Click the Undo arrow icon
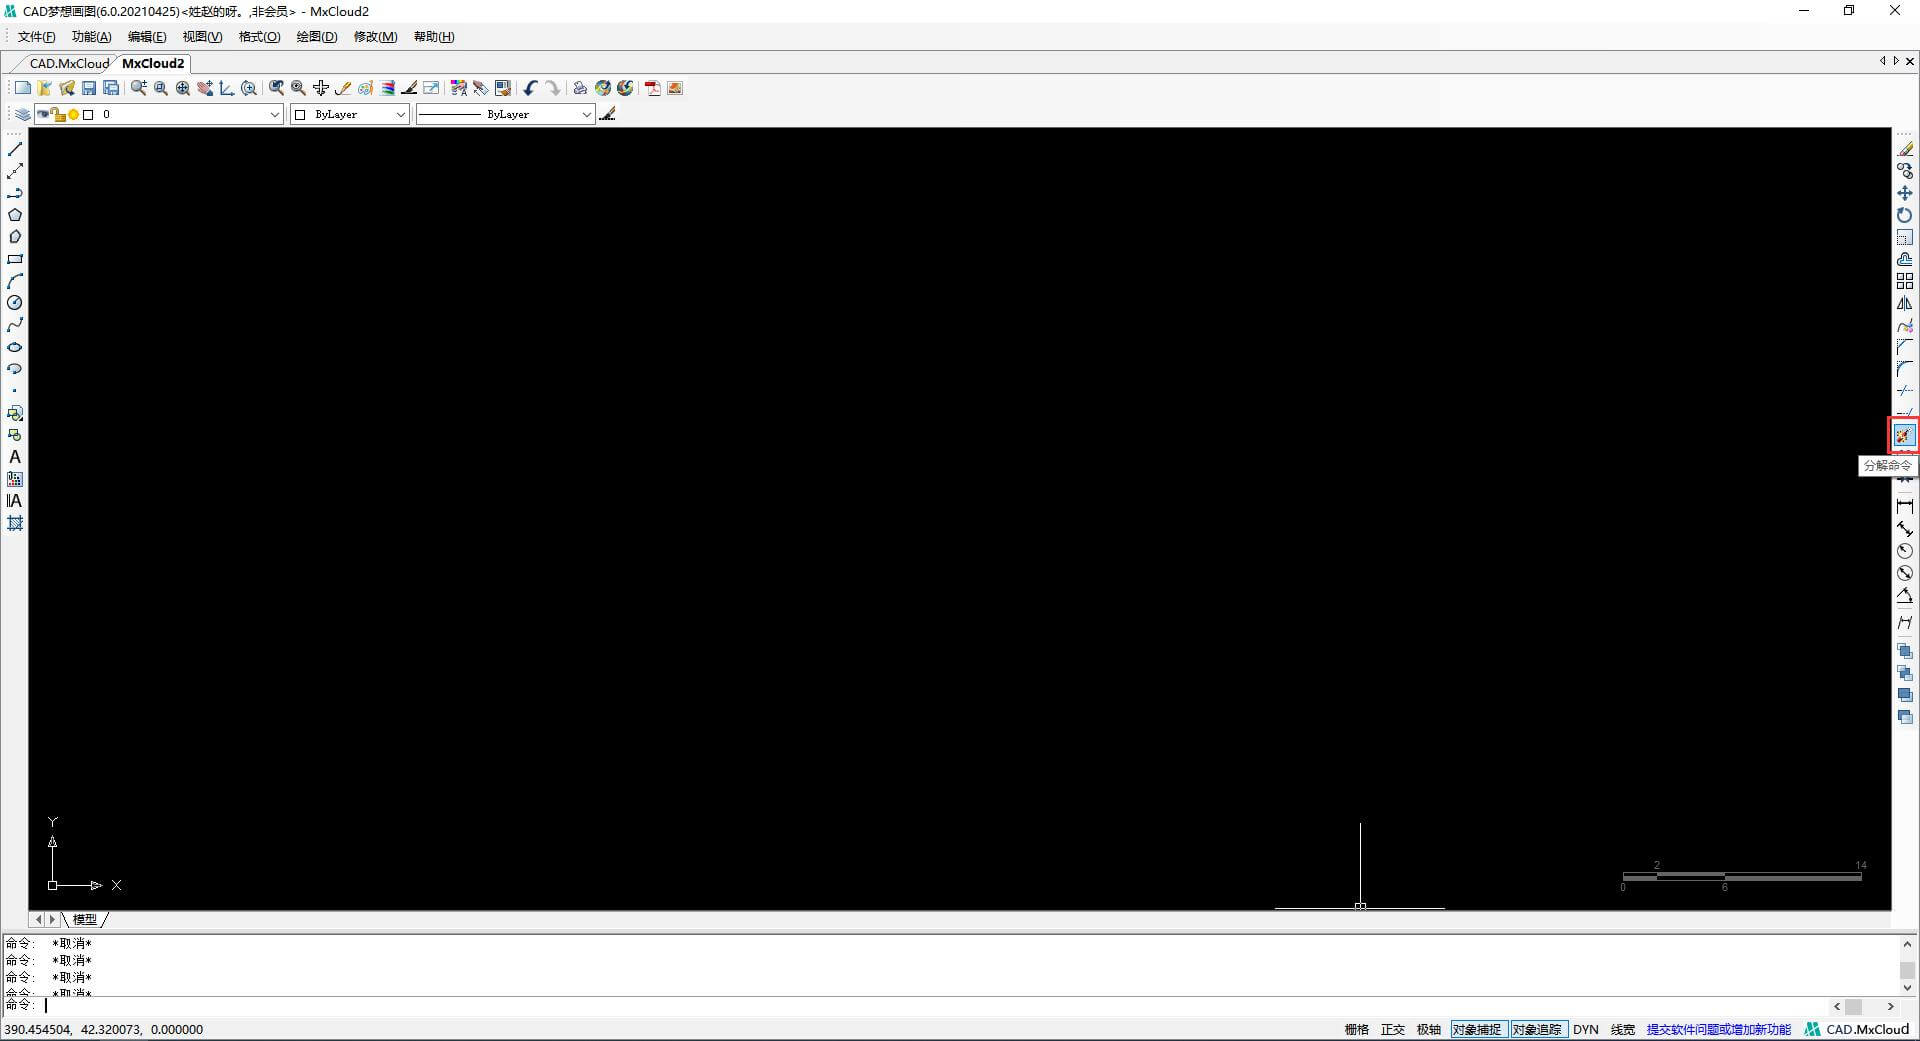 [530, 88]
